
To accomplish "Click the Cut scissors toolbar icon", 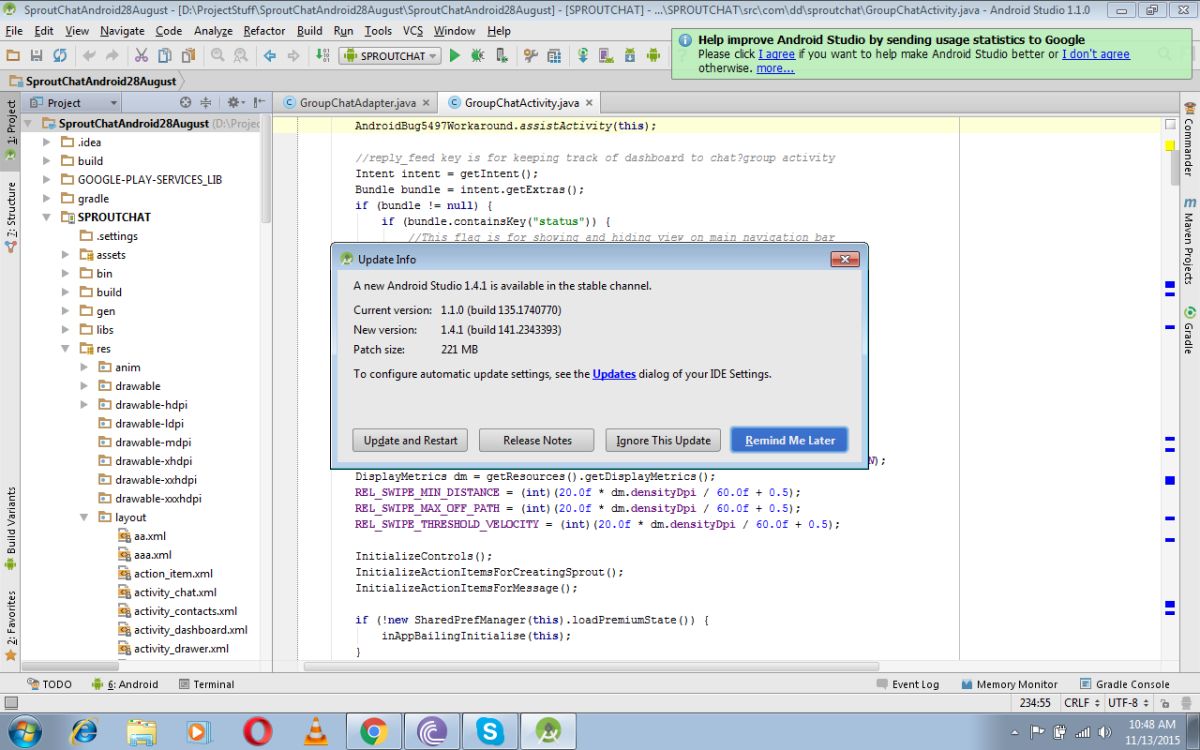I will click(141, 56).
